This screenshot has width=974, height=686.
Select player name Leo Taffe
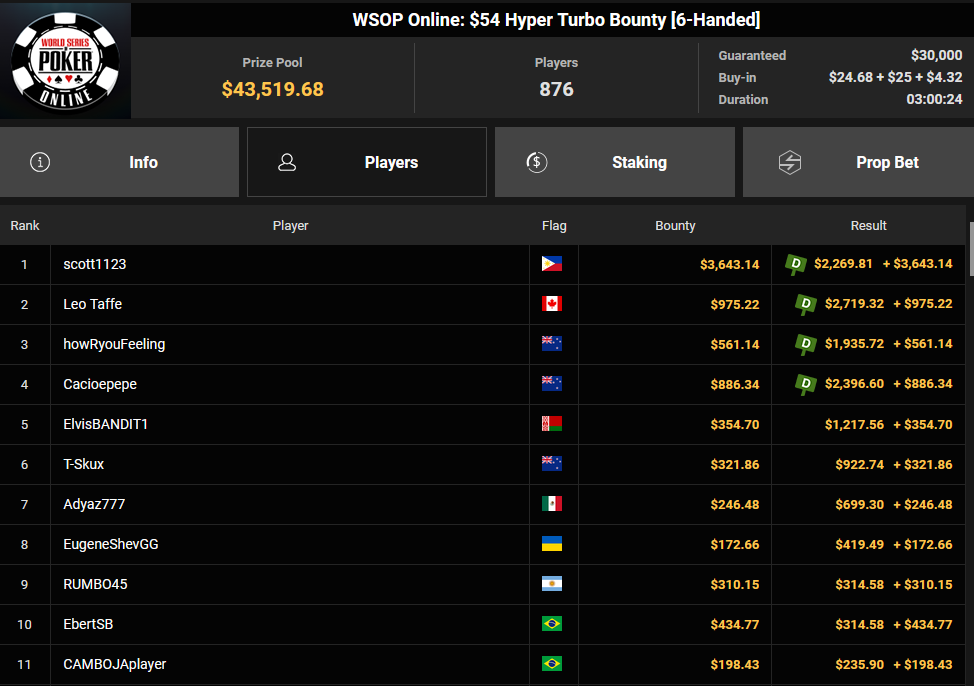tap(93, 304)
